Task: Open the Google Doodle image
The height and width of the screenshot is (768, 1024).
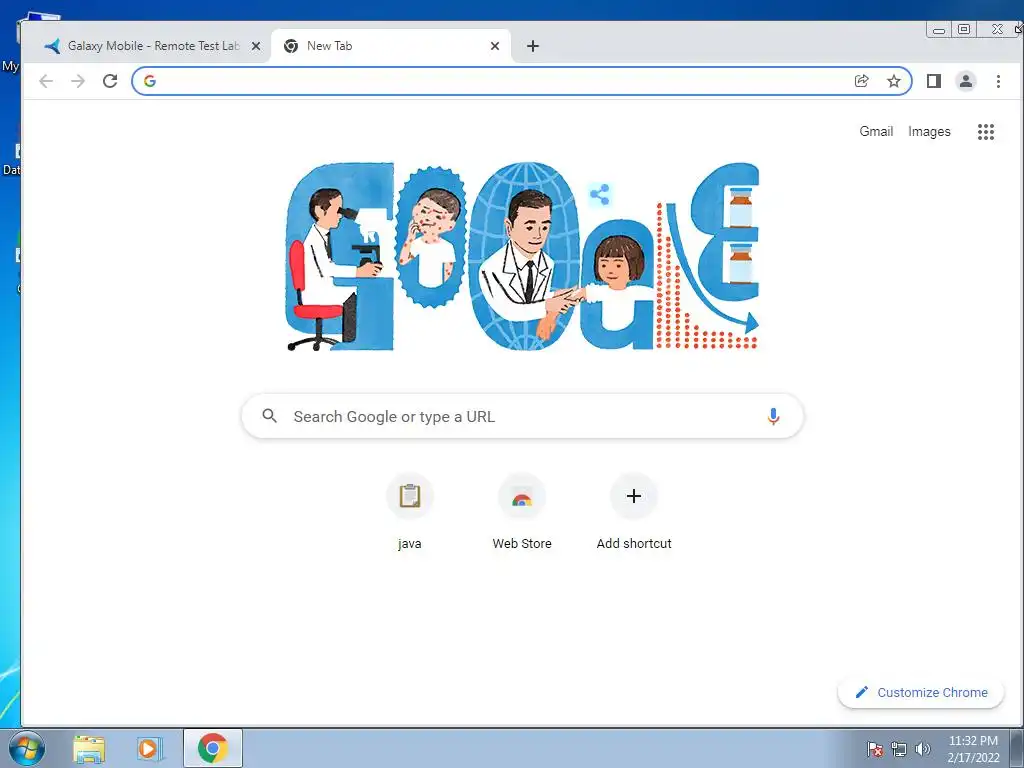Action: 522,256
